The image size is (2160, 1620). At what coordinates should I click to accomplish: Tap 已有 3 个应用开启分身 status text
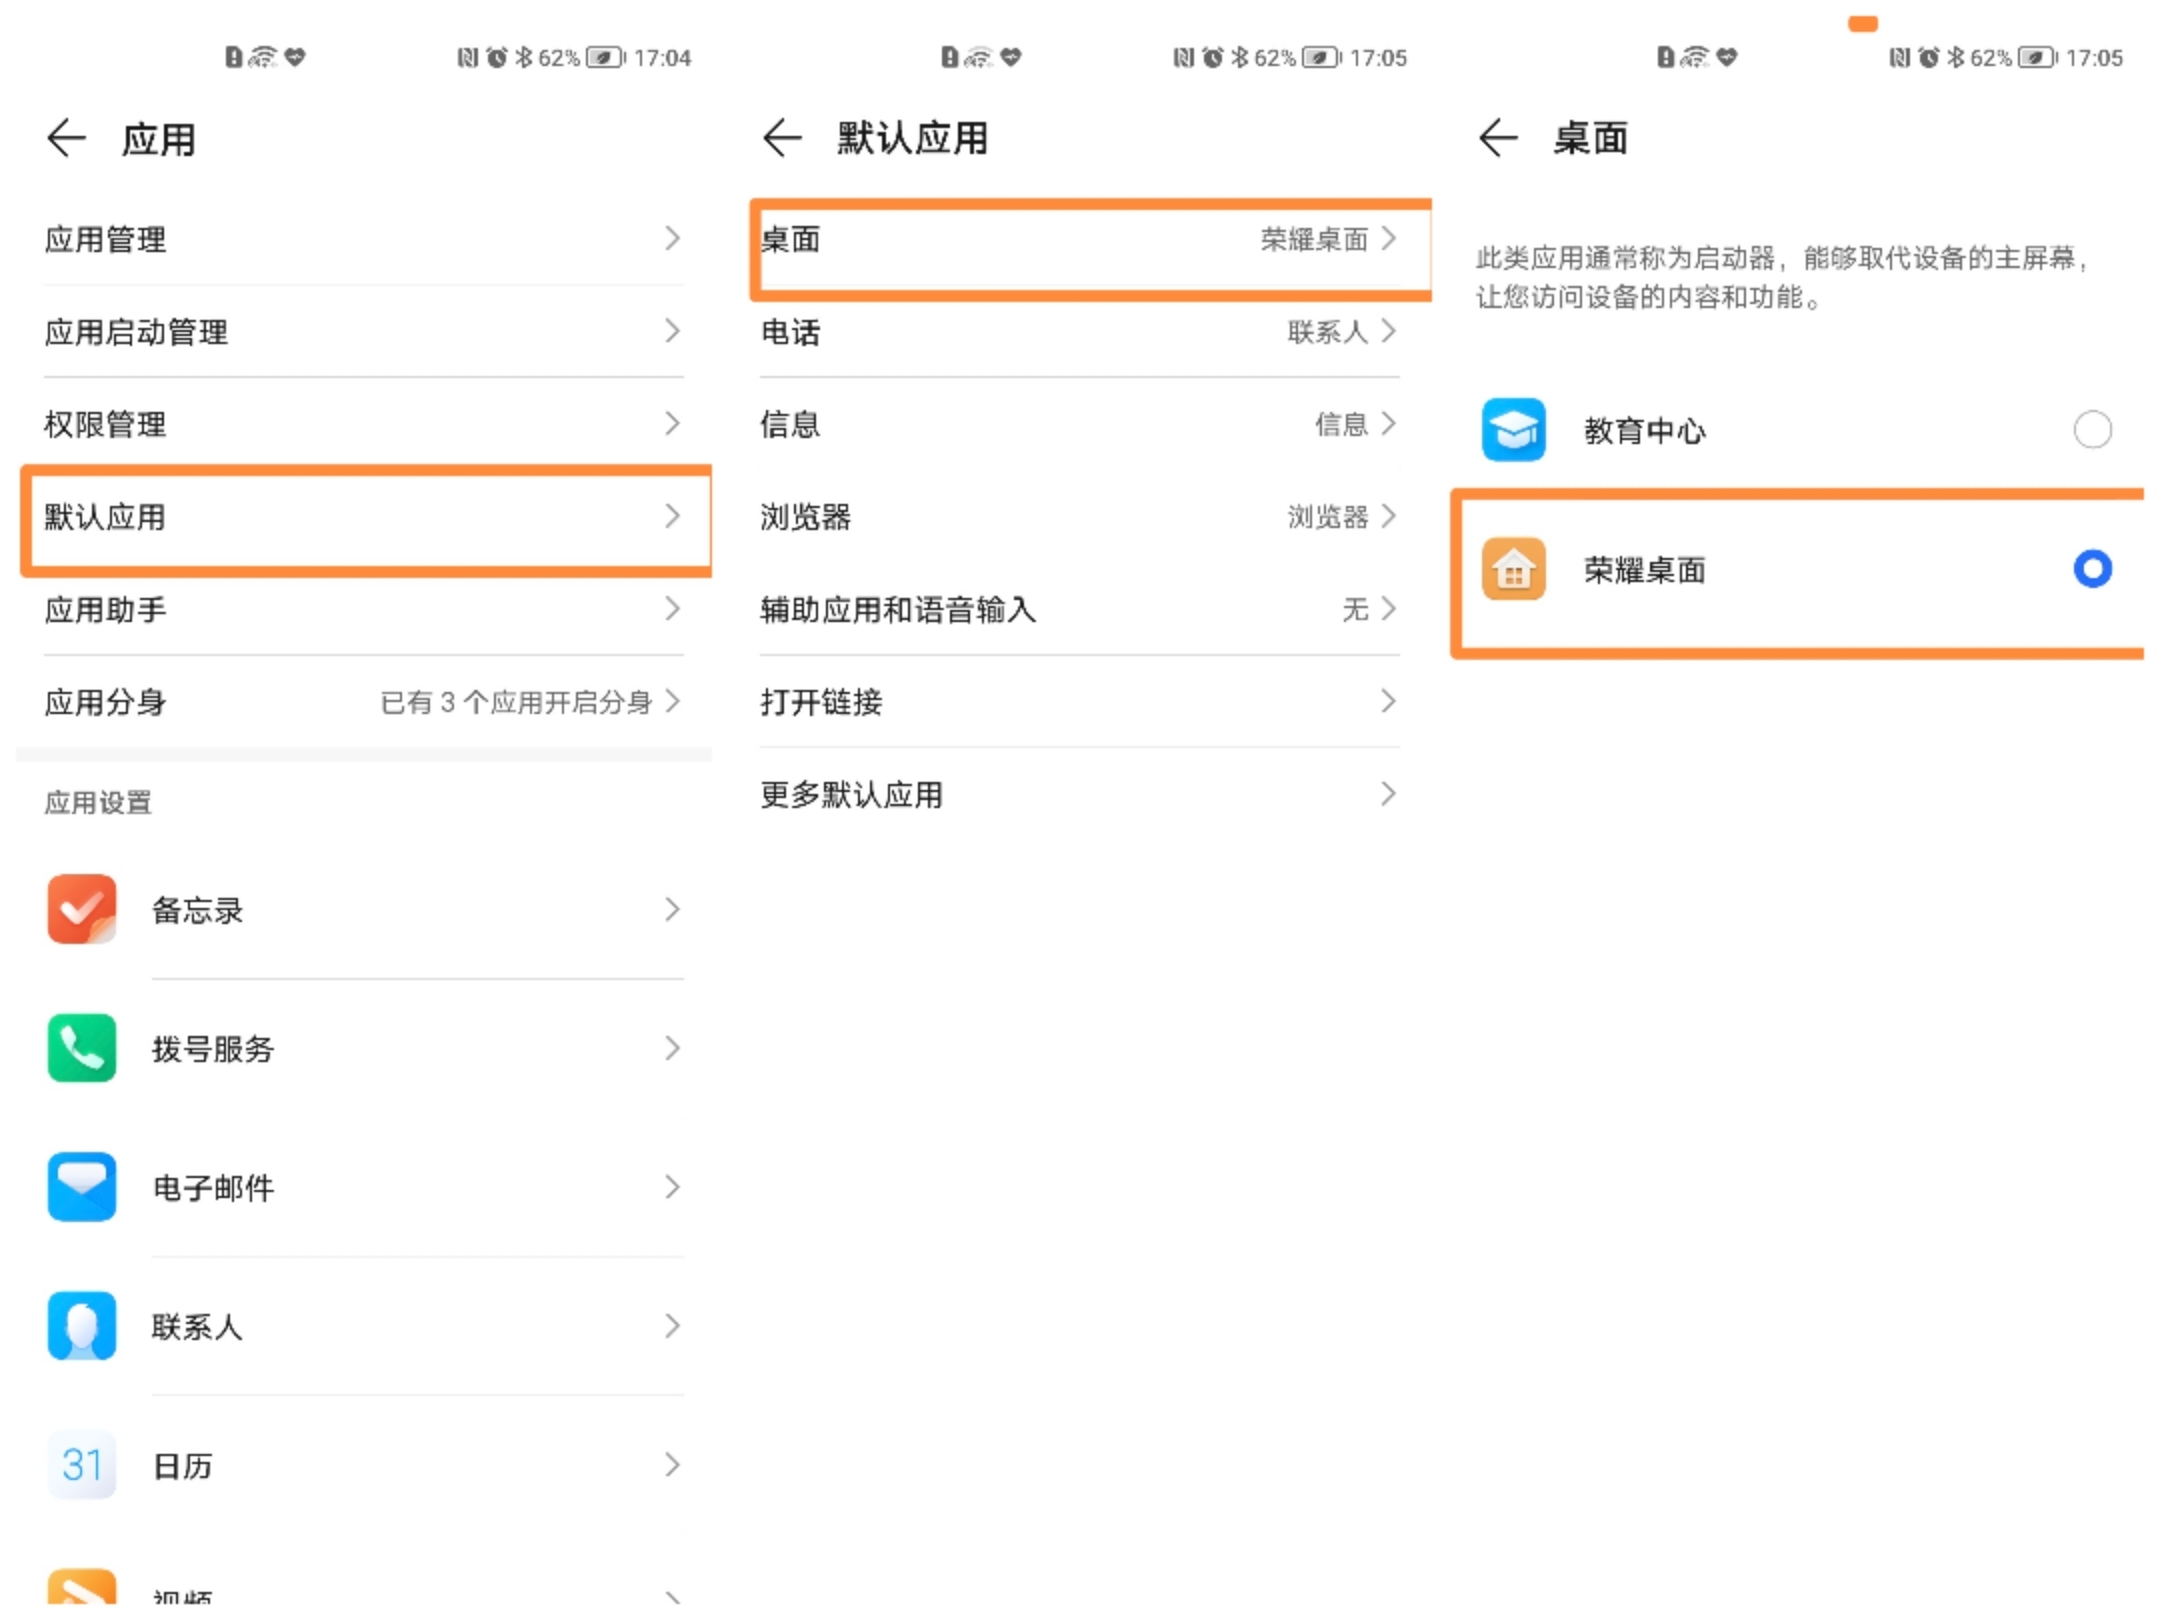click(516, 702)
